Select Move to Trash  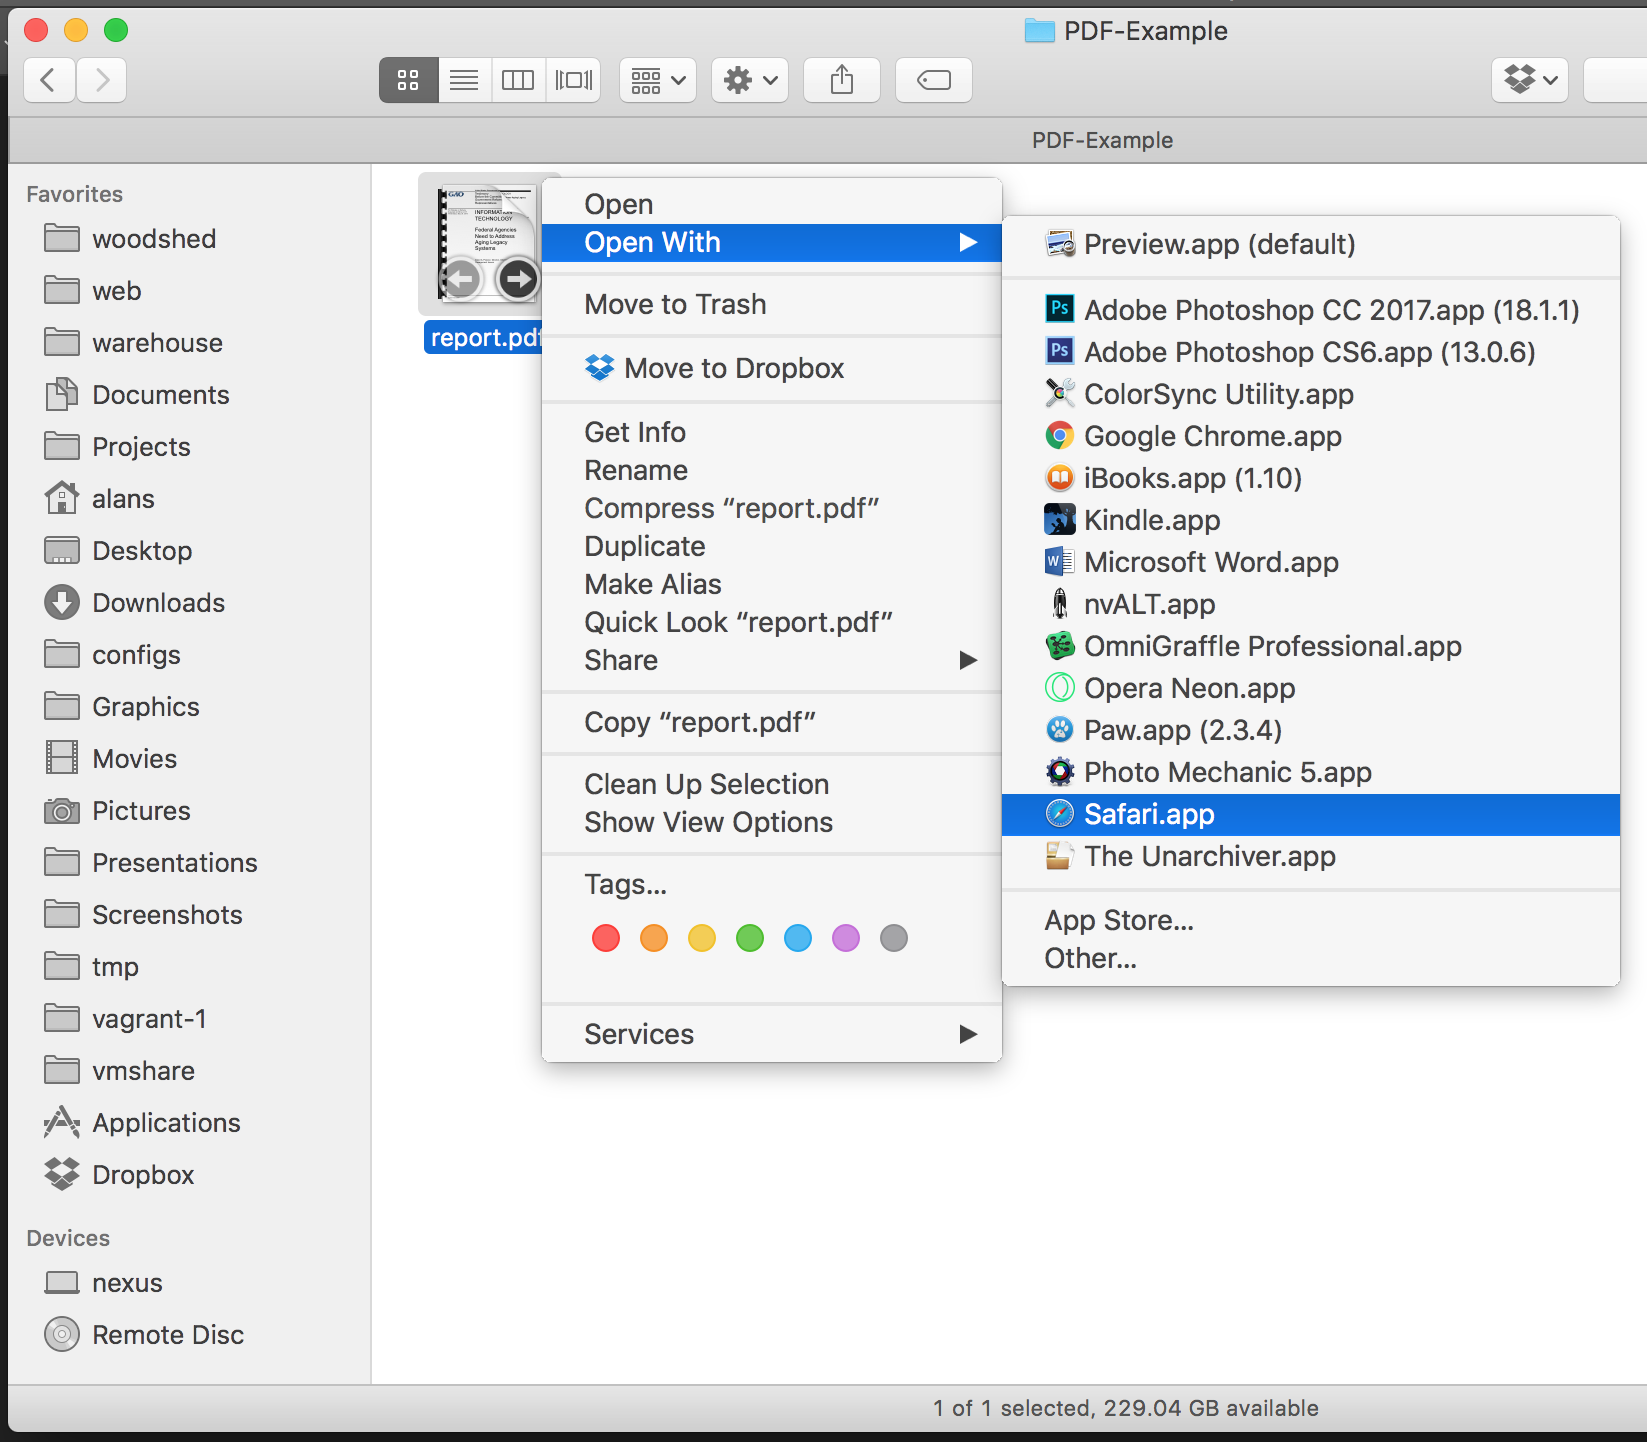(x=772, y=304)
